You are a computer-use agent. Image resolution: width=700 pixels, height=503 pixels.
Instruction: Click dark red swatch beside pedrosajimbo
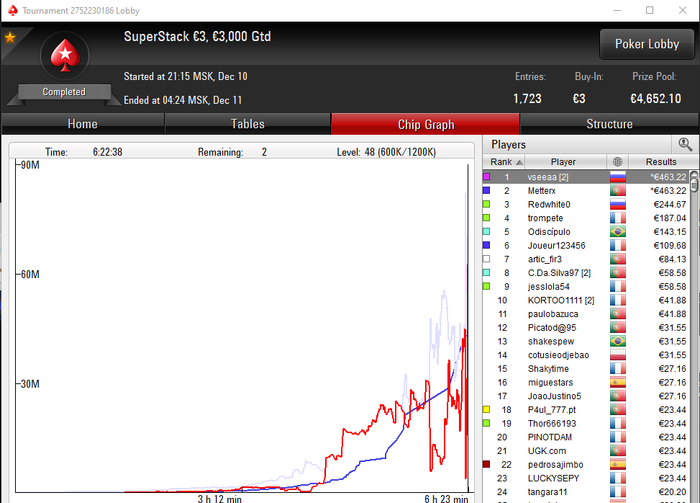(487, 465)
